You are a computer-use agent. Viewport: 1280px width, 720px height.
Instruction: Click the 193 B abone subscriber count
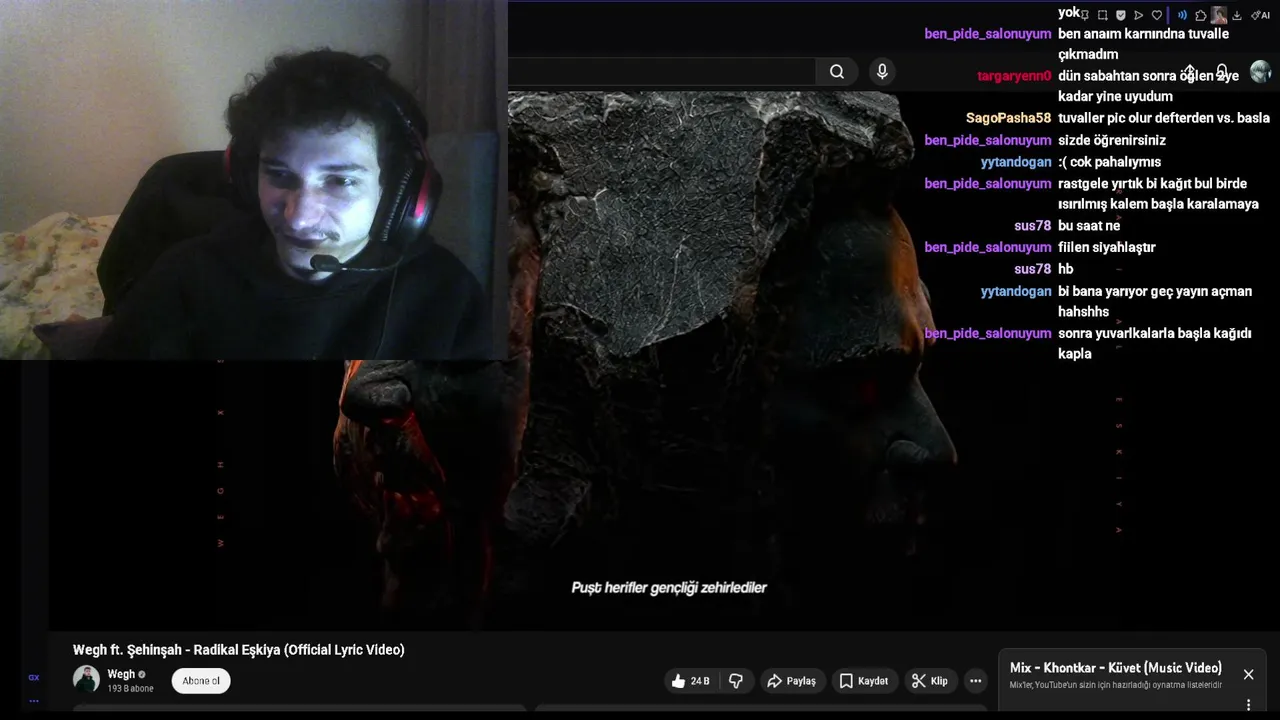(x=130, y=689)
